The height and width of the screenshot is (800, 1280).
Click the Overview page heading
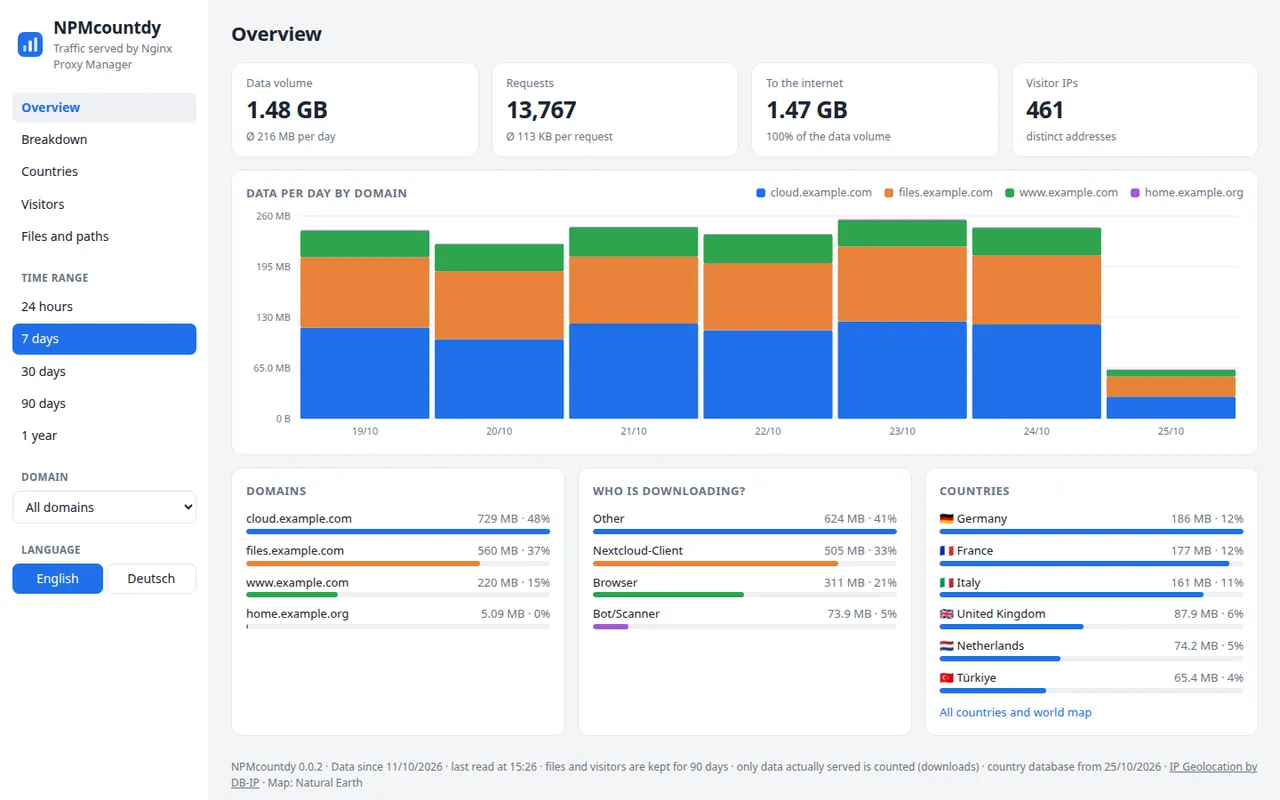[276, 34]
